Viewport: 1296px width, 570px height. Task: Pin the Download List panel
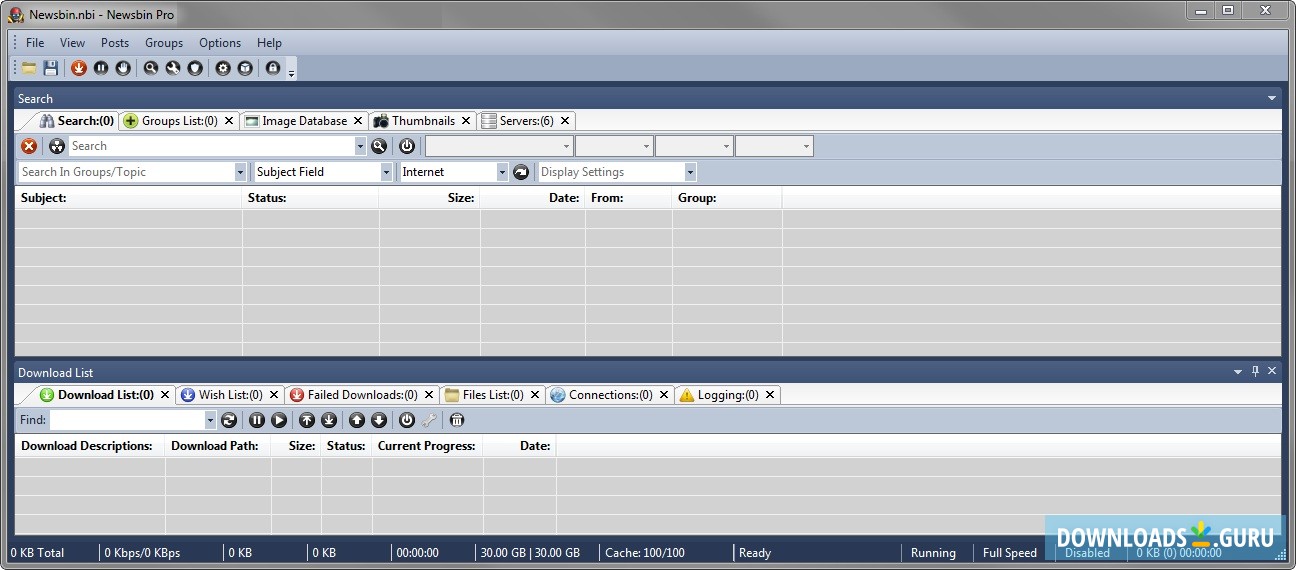point(1256,371)
